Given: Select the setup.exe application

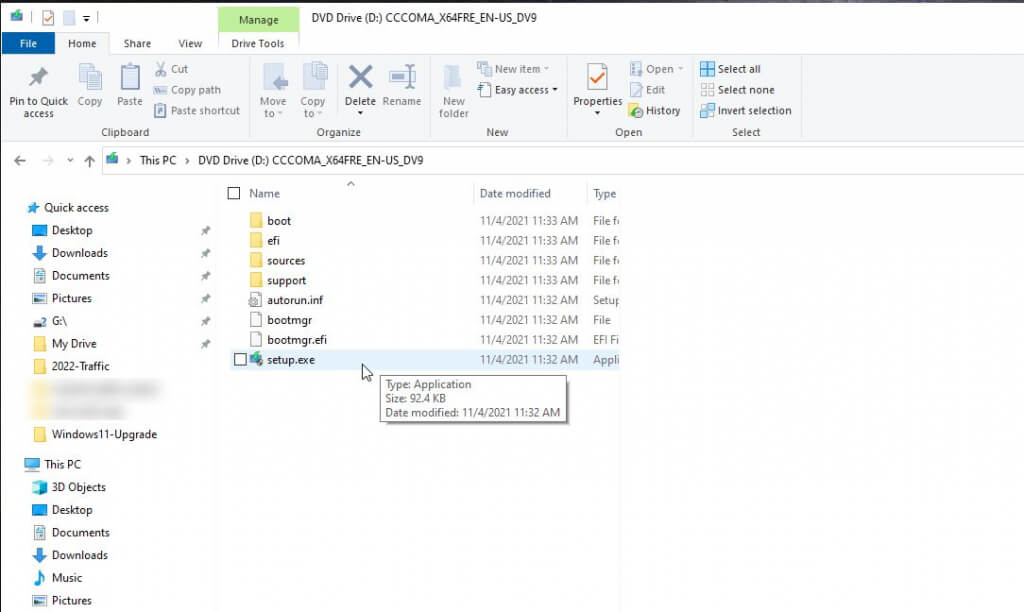Looking at the screenshot, I should click(x=291, y=360).
